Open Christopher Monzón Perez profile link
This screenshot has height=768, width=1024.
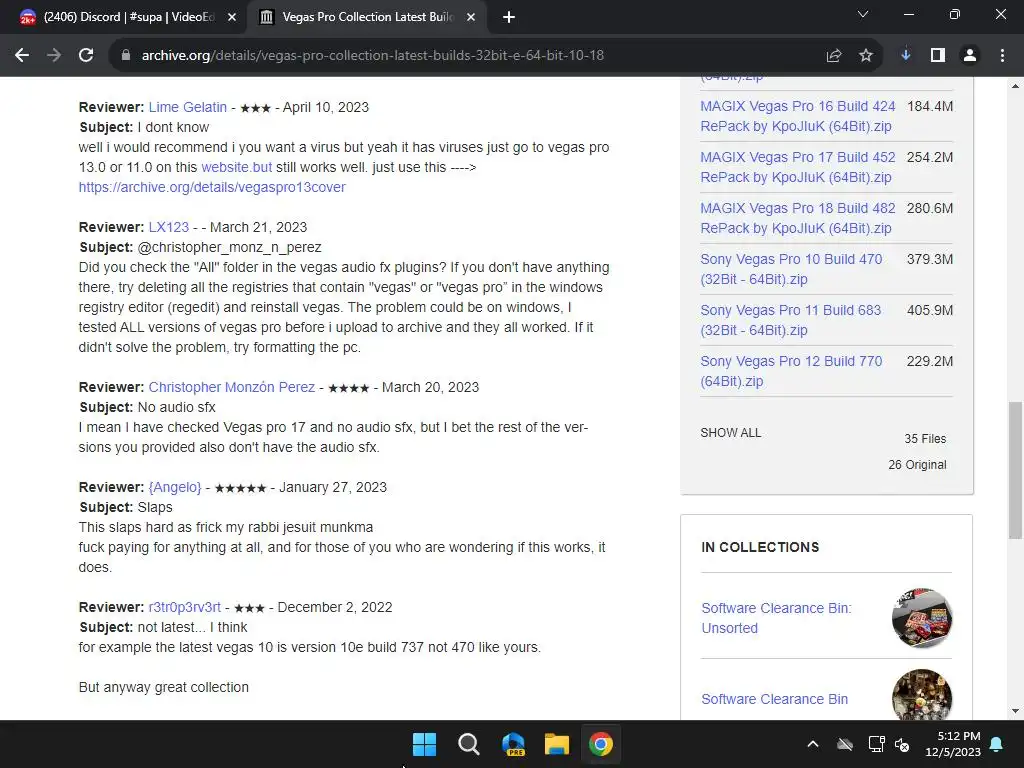tap(231, 387)
